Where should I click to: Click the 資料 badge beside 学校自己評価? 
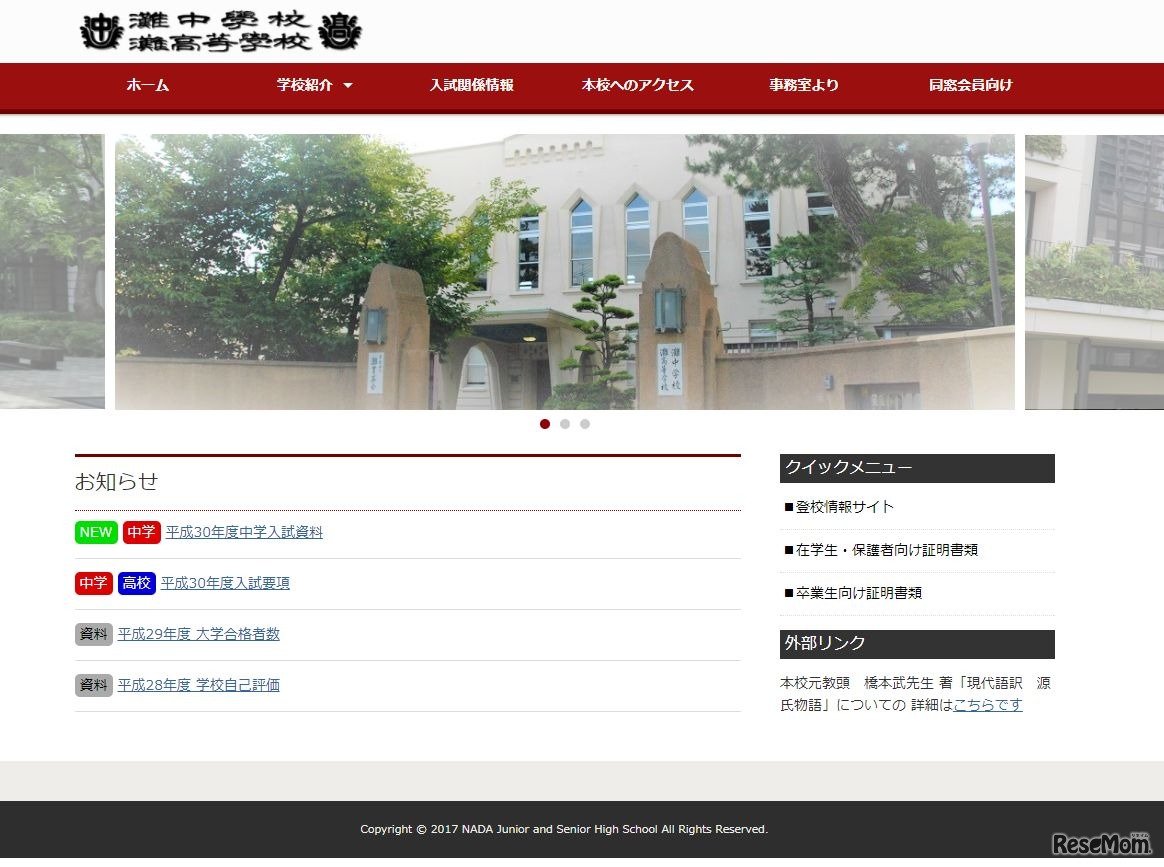[x=92, y=684]
